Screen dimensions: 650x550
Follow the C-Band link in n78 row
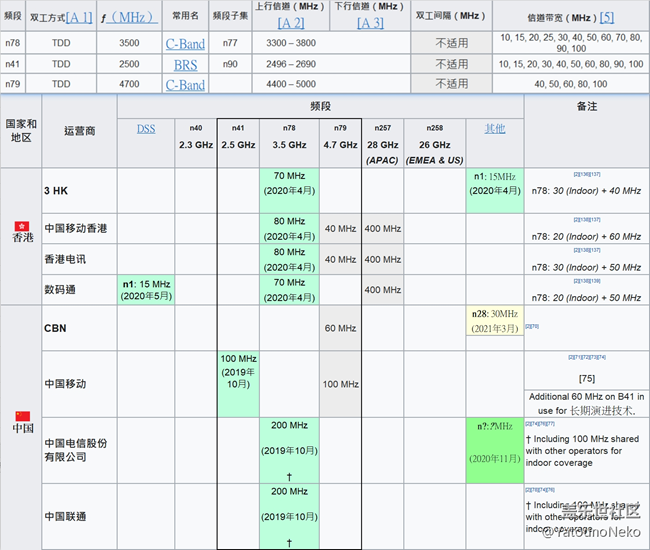click(185, 44)
